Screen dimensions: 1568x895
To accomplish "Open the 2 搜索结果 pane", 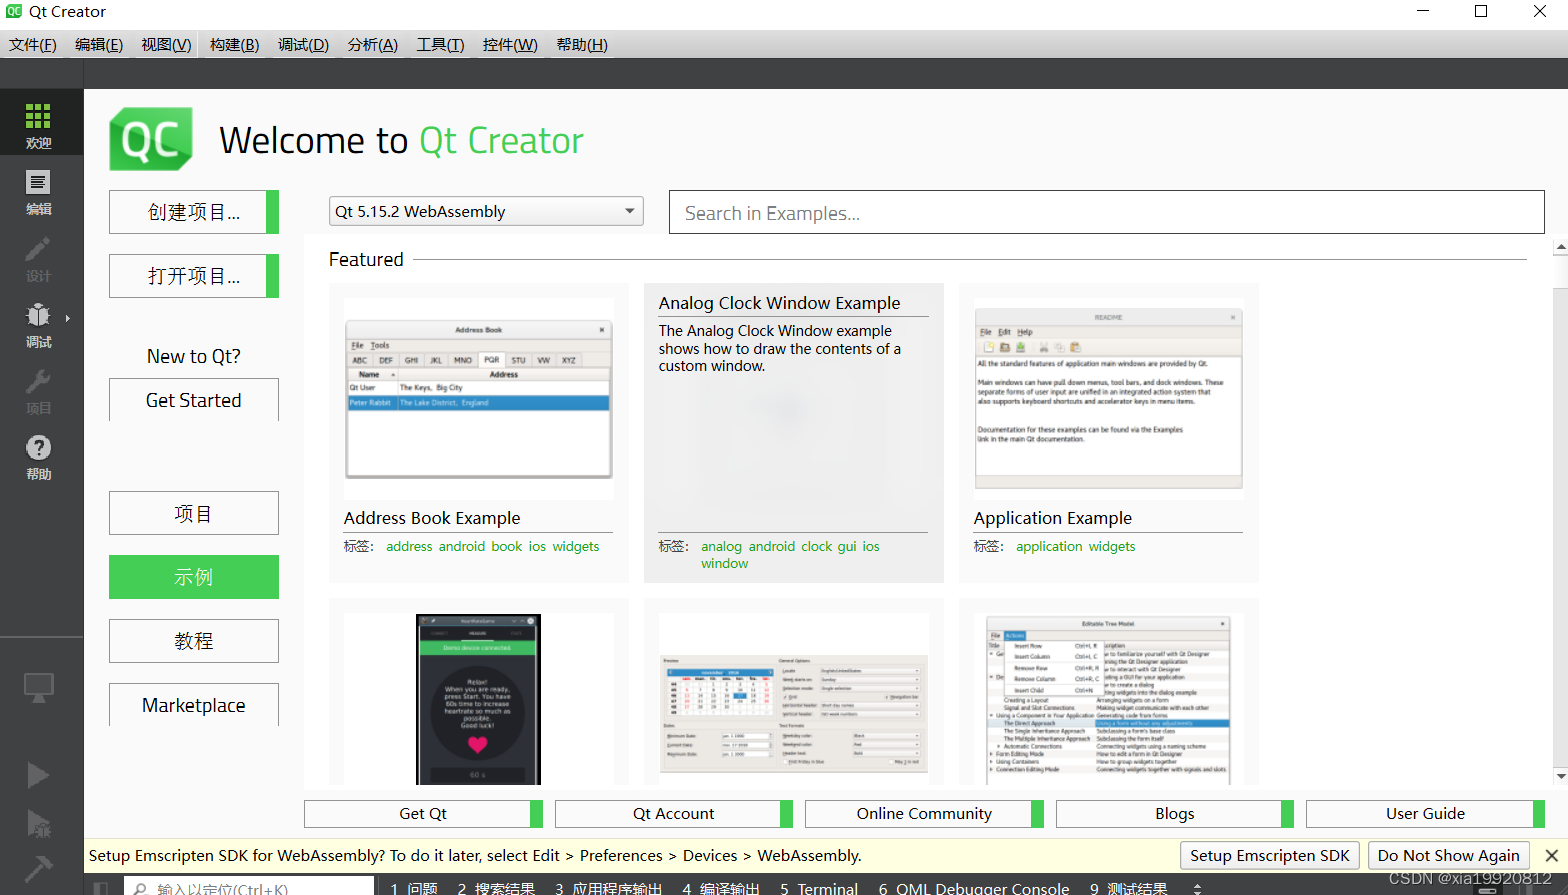I will click(x=496, y=888).
